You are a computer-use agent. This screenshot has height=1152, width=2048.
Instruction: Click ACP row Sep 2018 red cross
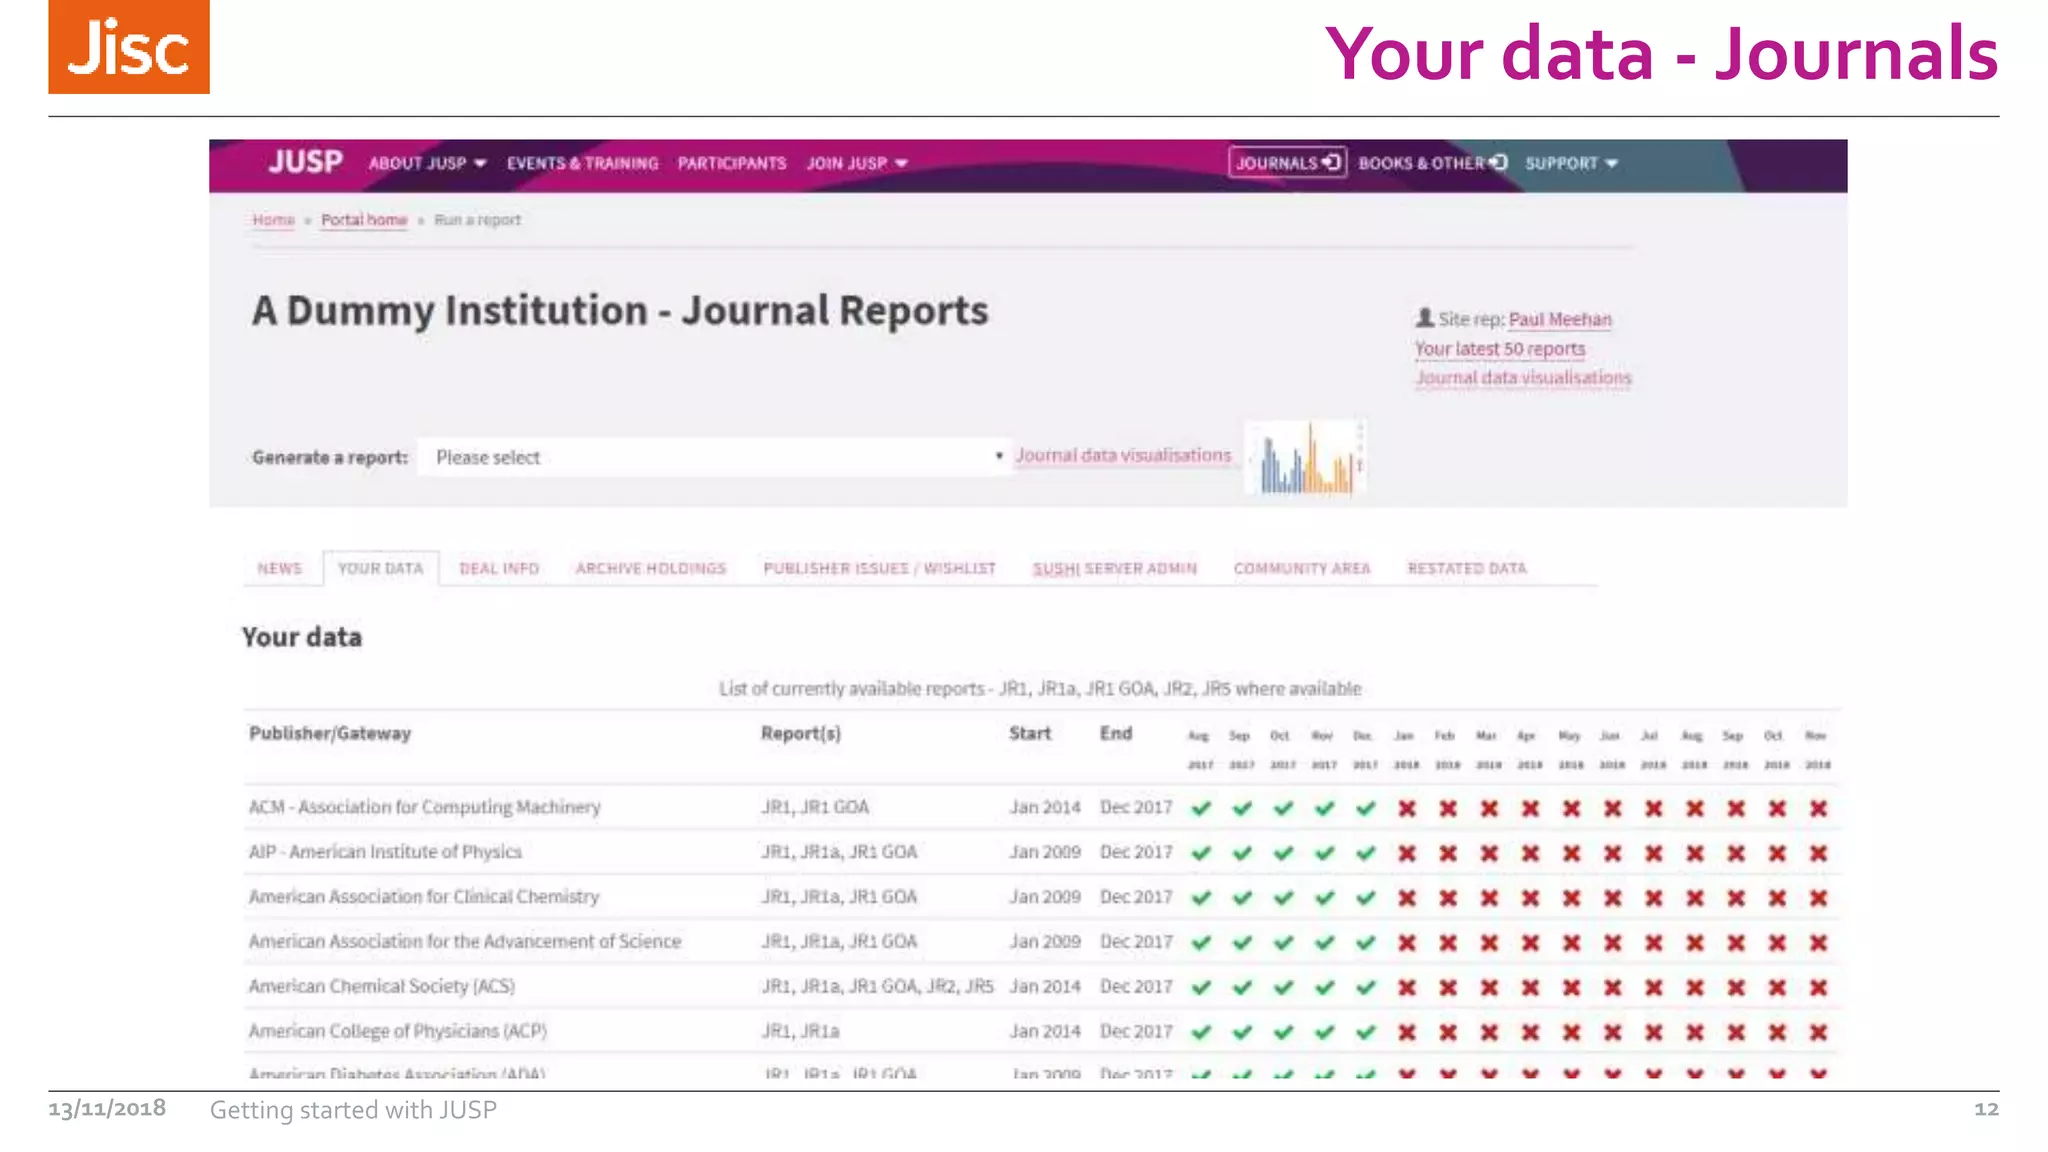(1736, 1032)
